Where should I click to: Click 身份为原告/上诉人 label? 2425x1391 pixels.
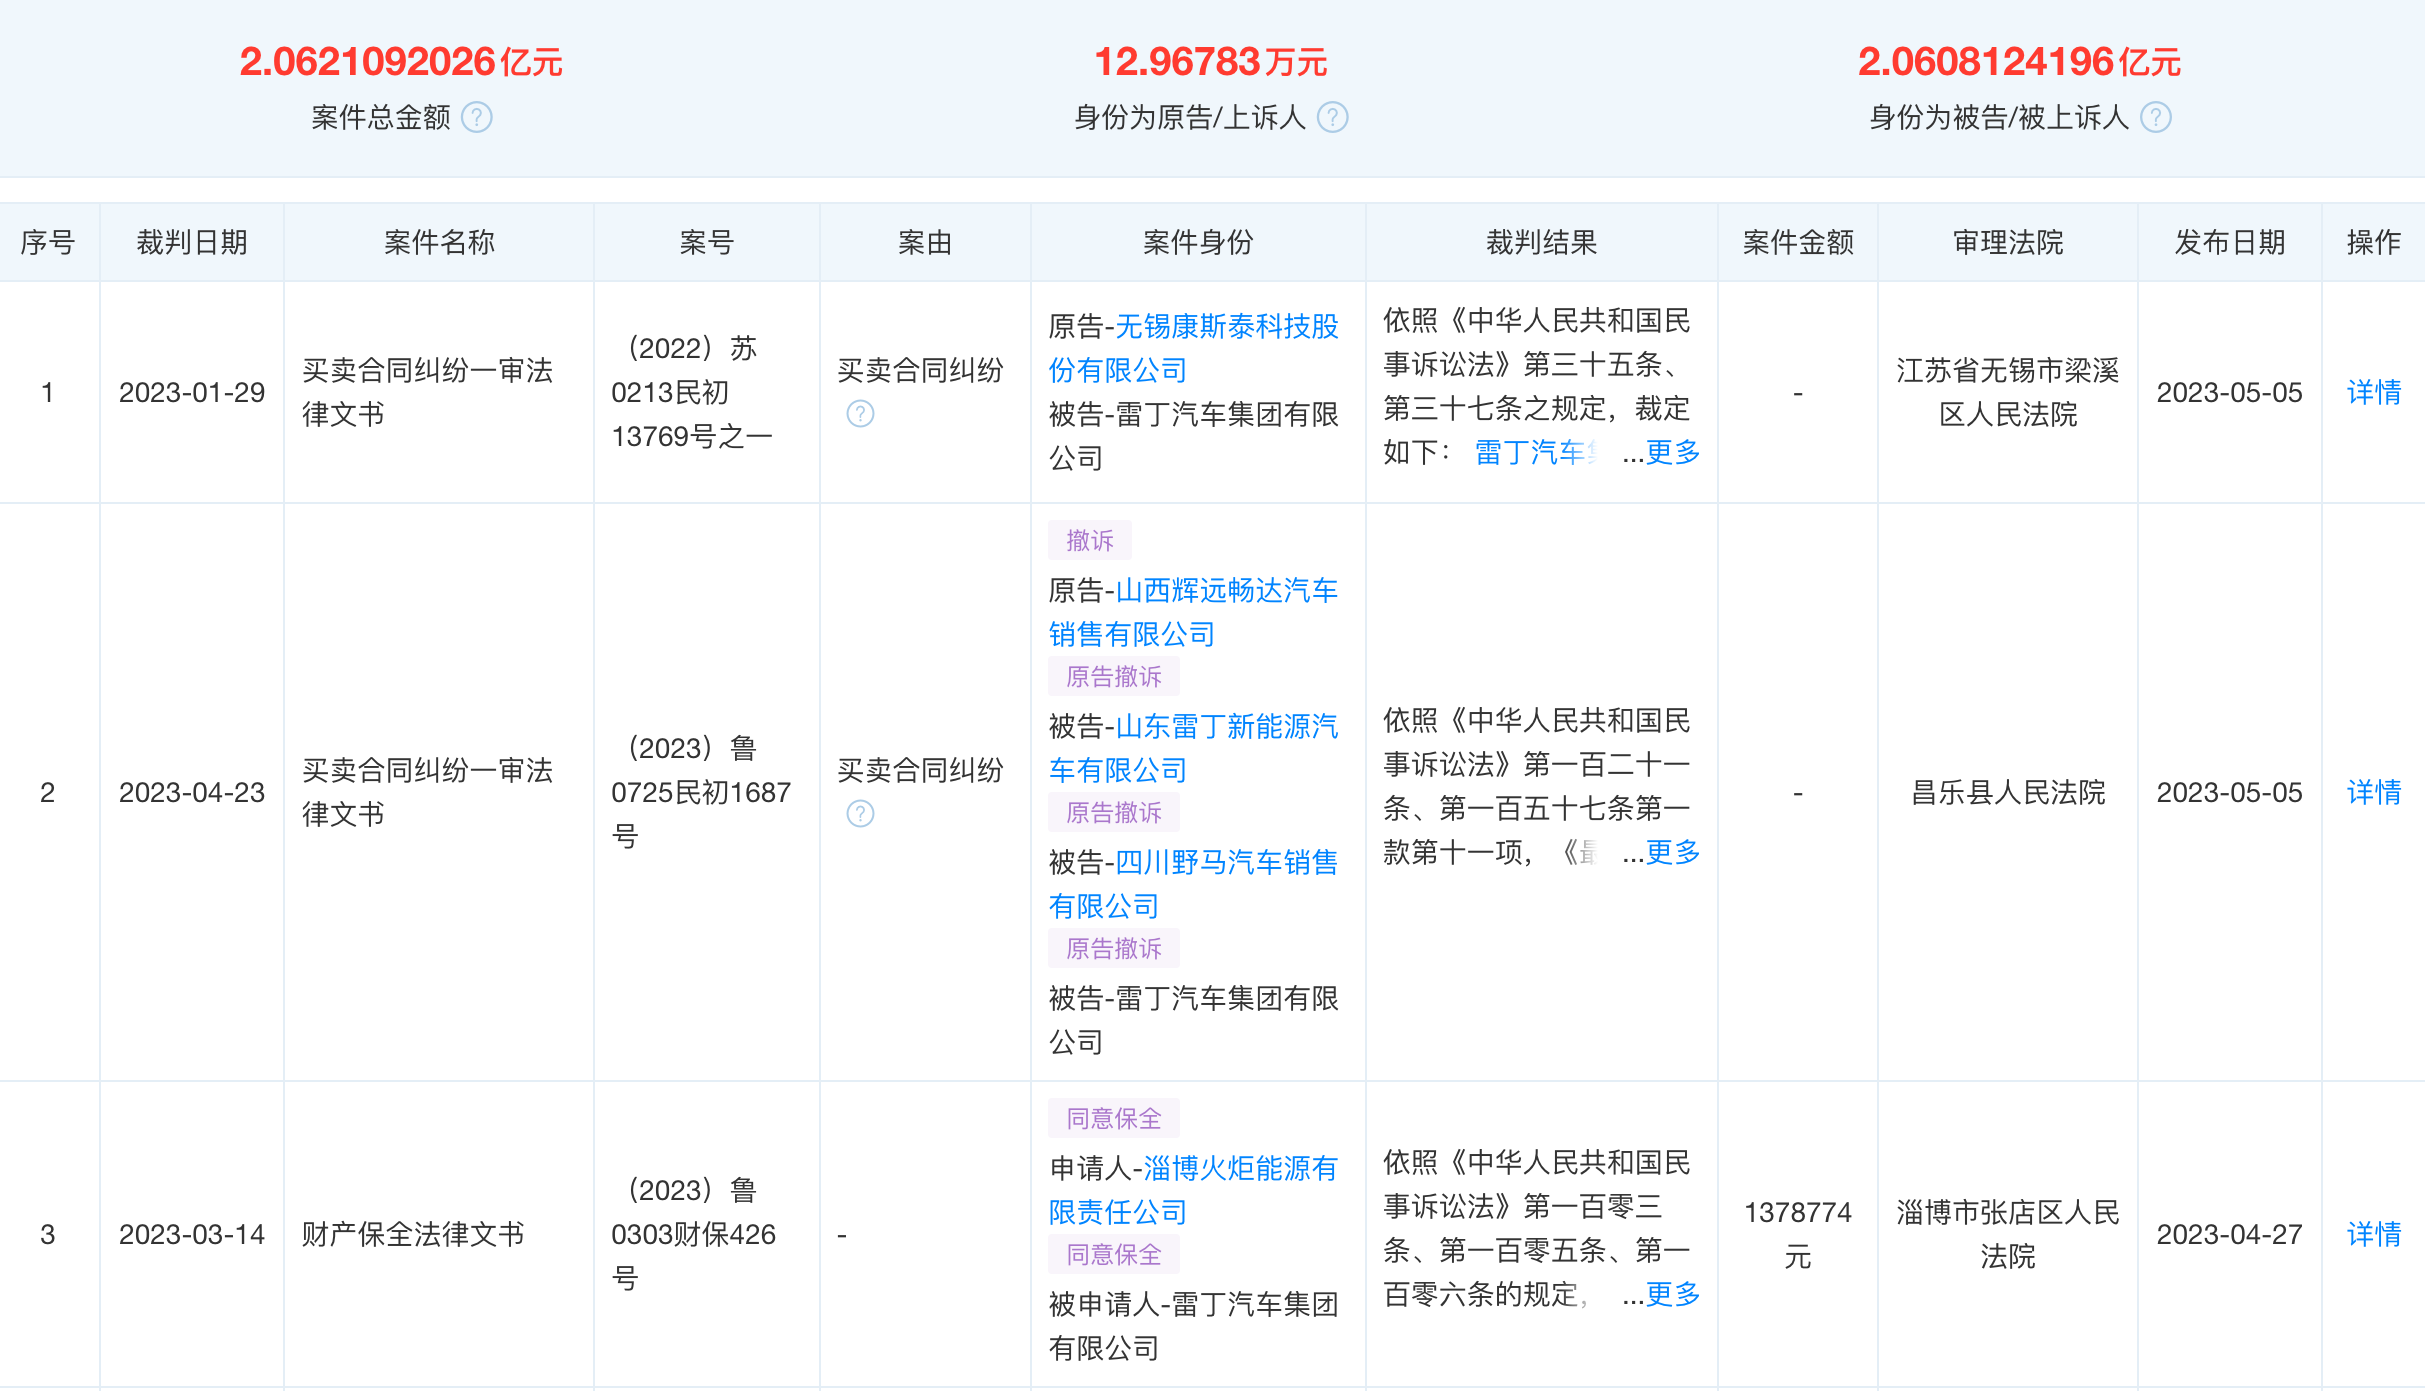(1190, 118)
